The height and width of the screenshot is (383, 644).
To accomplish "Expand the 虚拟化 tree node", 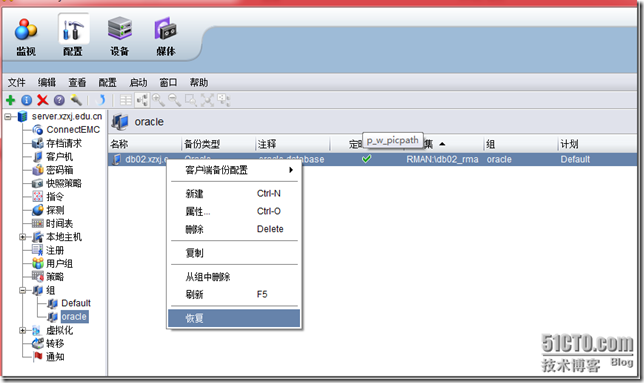I will [x=23, y=330].
